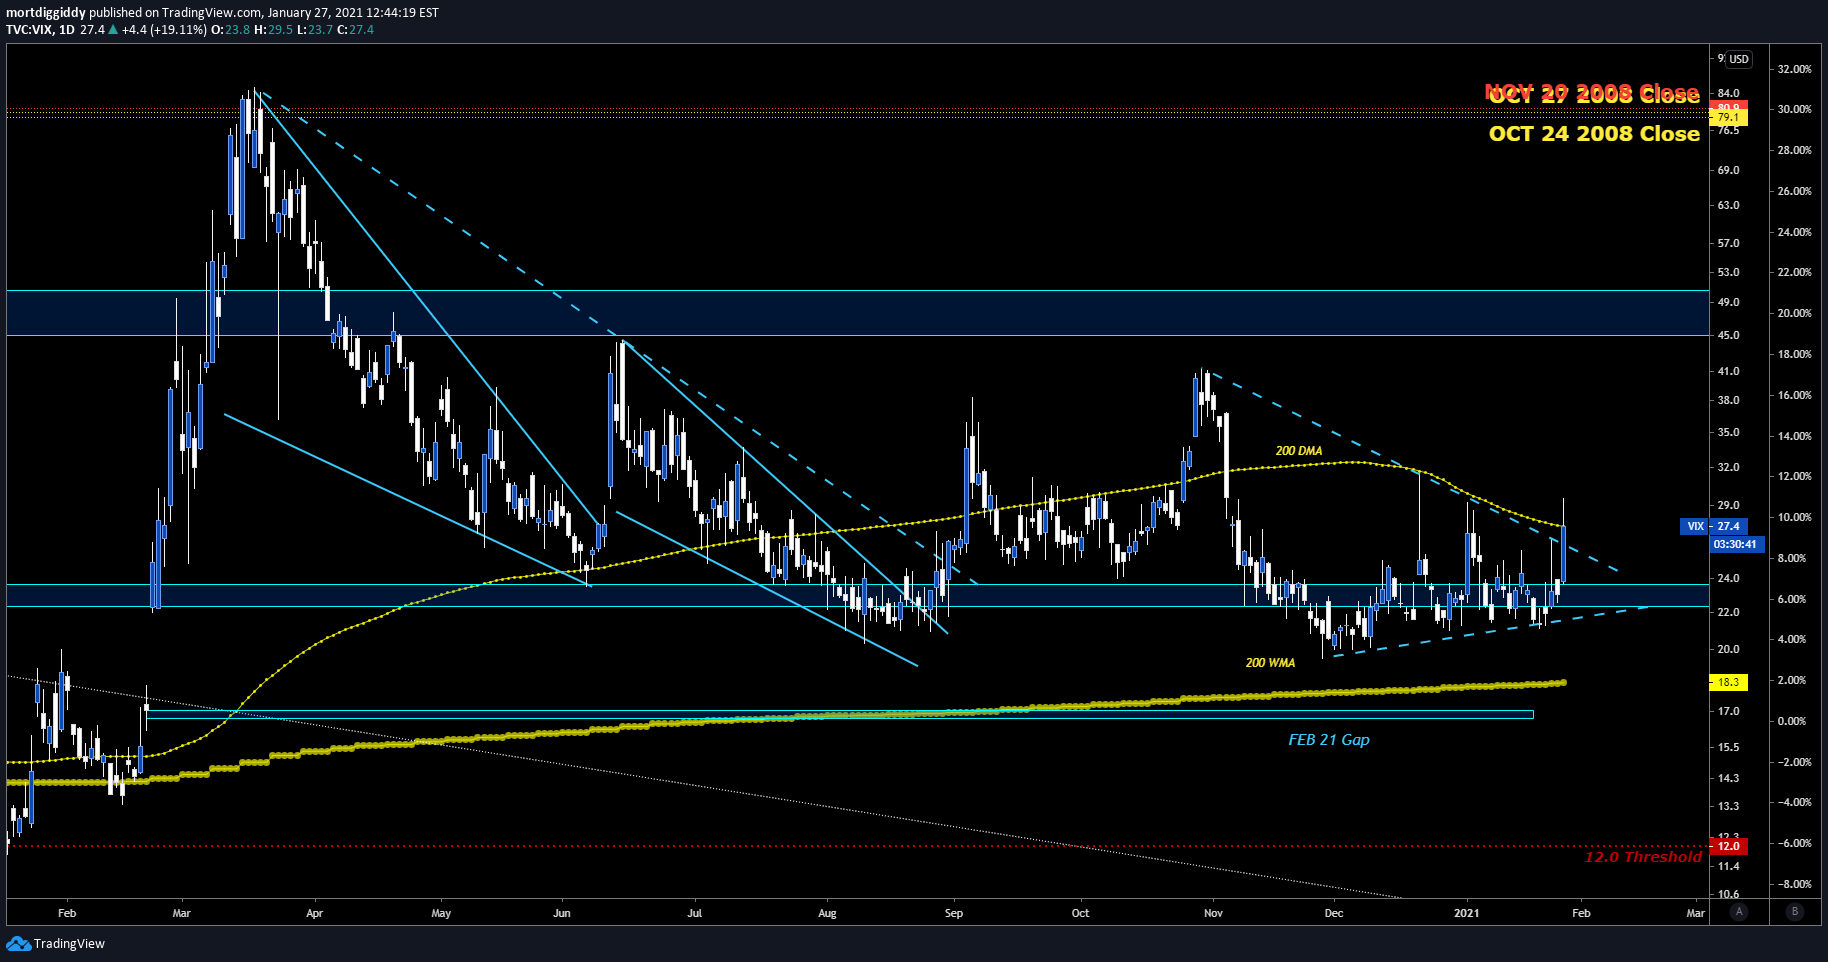Click the Sep date axis label
The height and width of the screenshot is (962, 1828).
click(x=954, y=913)
